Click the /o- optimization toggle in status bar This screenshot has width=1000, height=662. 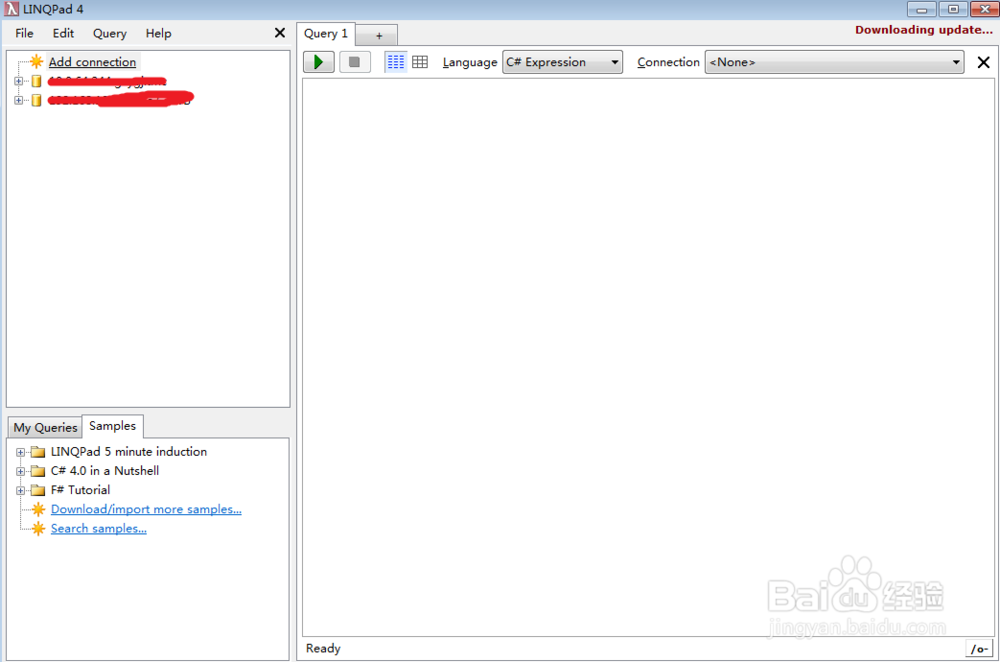(979, 649)
